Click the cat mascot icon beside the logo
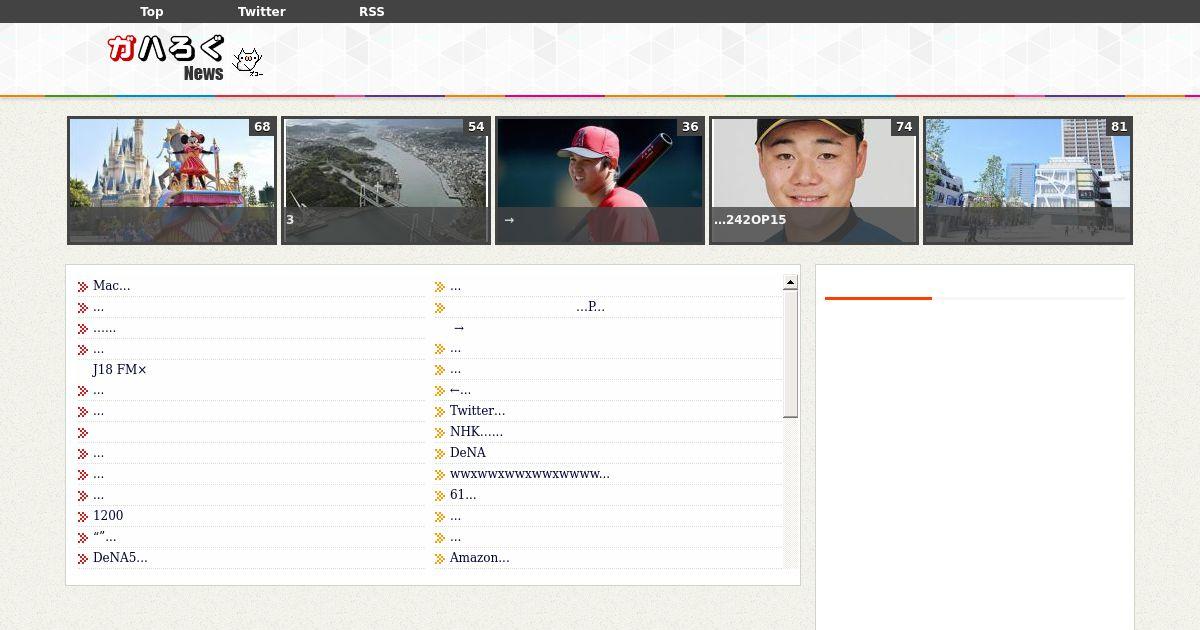This screenshot has width=1200, height=630. 247,62
